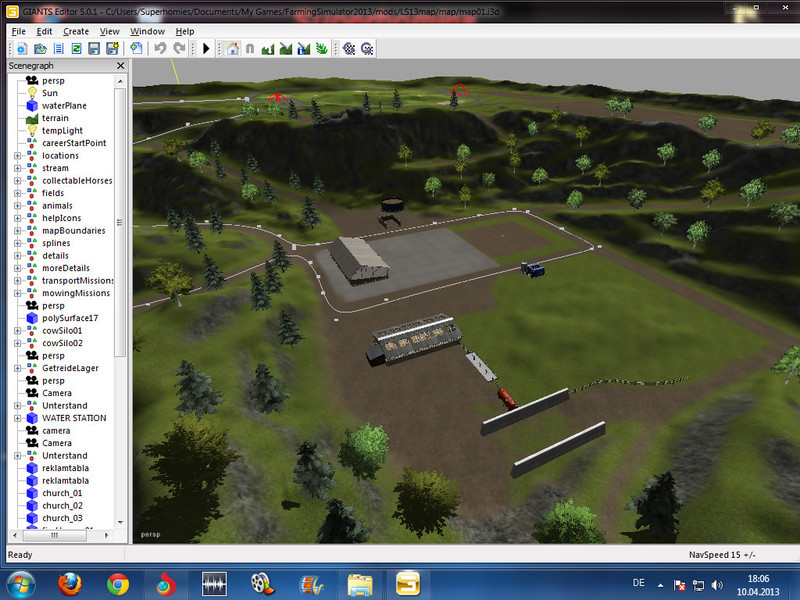800x600 pixels.
Task: Select the terrain detail texture paint icon
Action: [x=286, y=49]
